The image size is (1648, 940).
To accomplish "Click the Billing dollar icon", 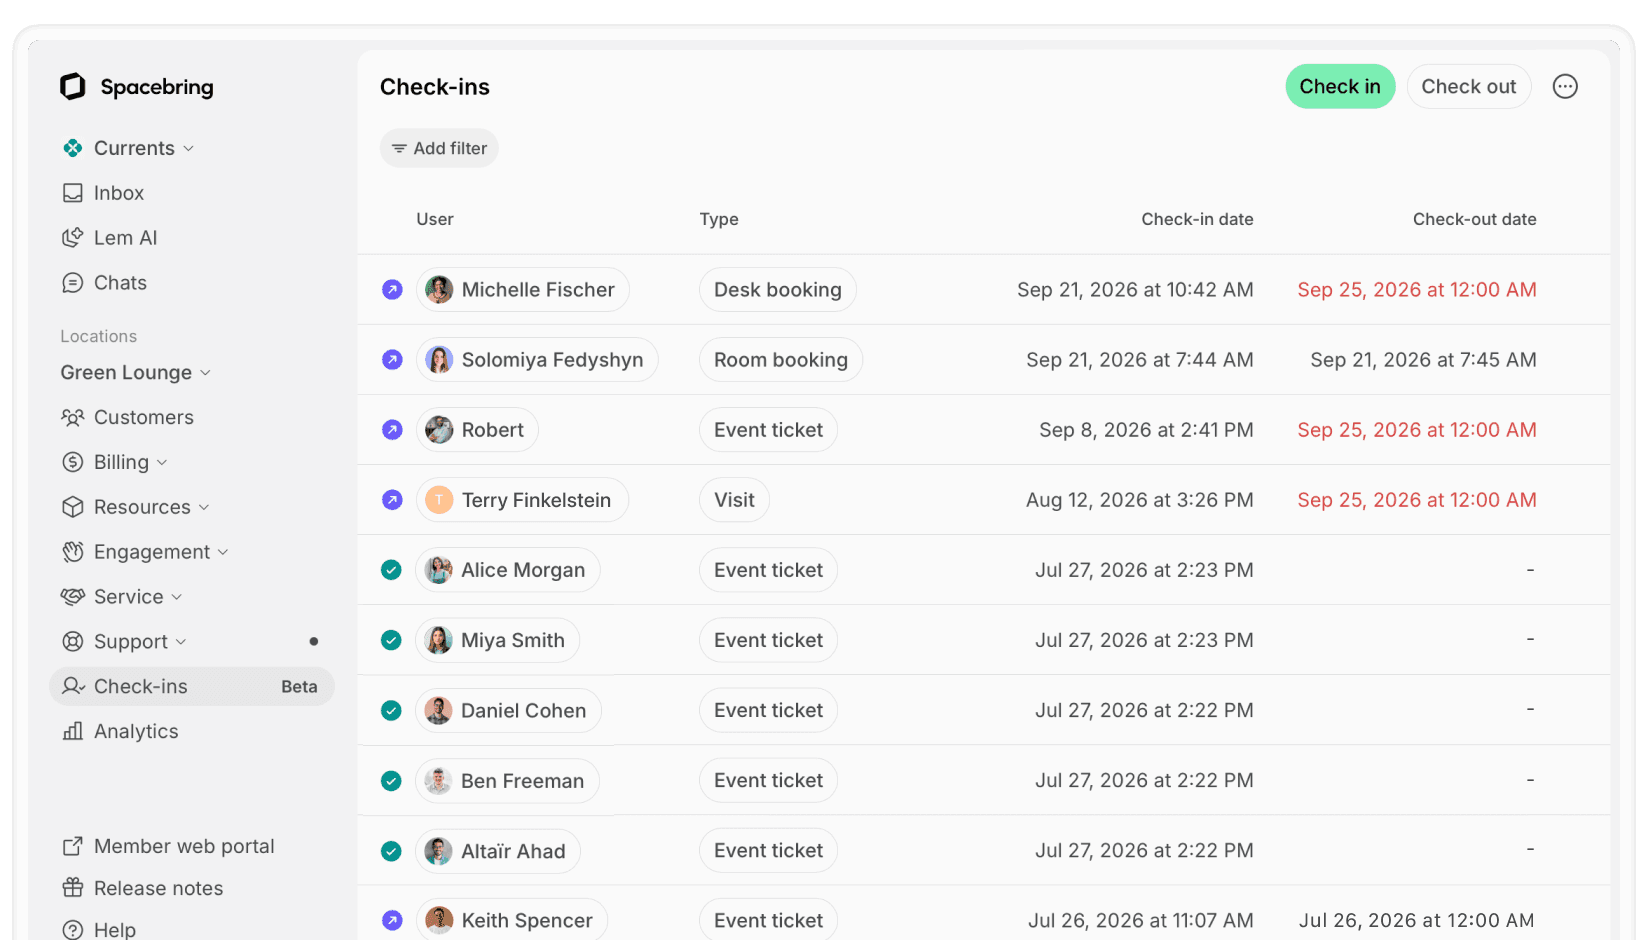I will point(72,462).
